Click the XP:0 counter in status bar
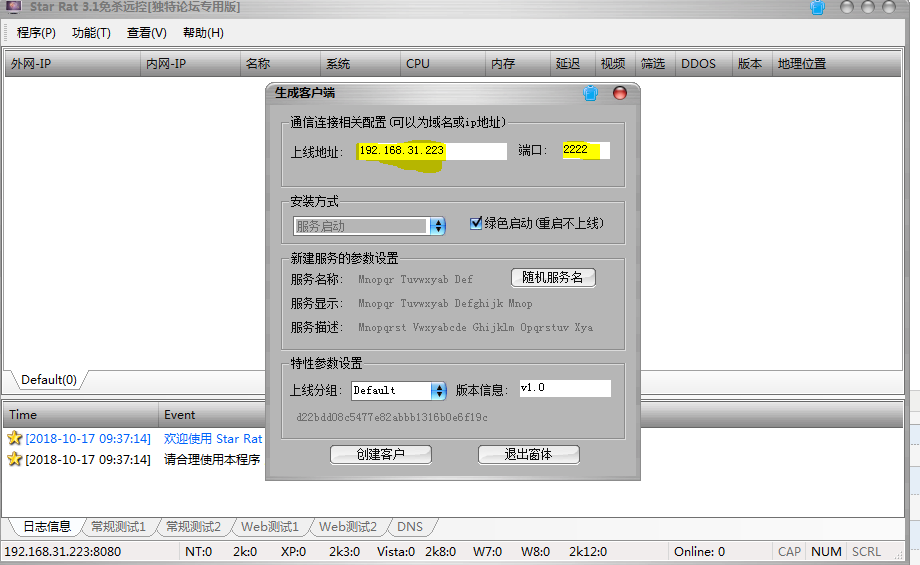Viewport: 920px width, 565px height. pos(293,552)
